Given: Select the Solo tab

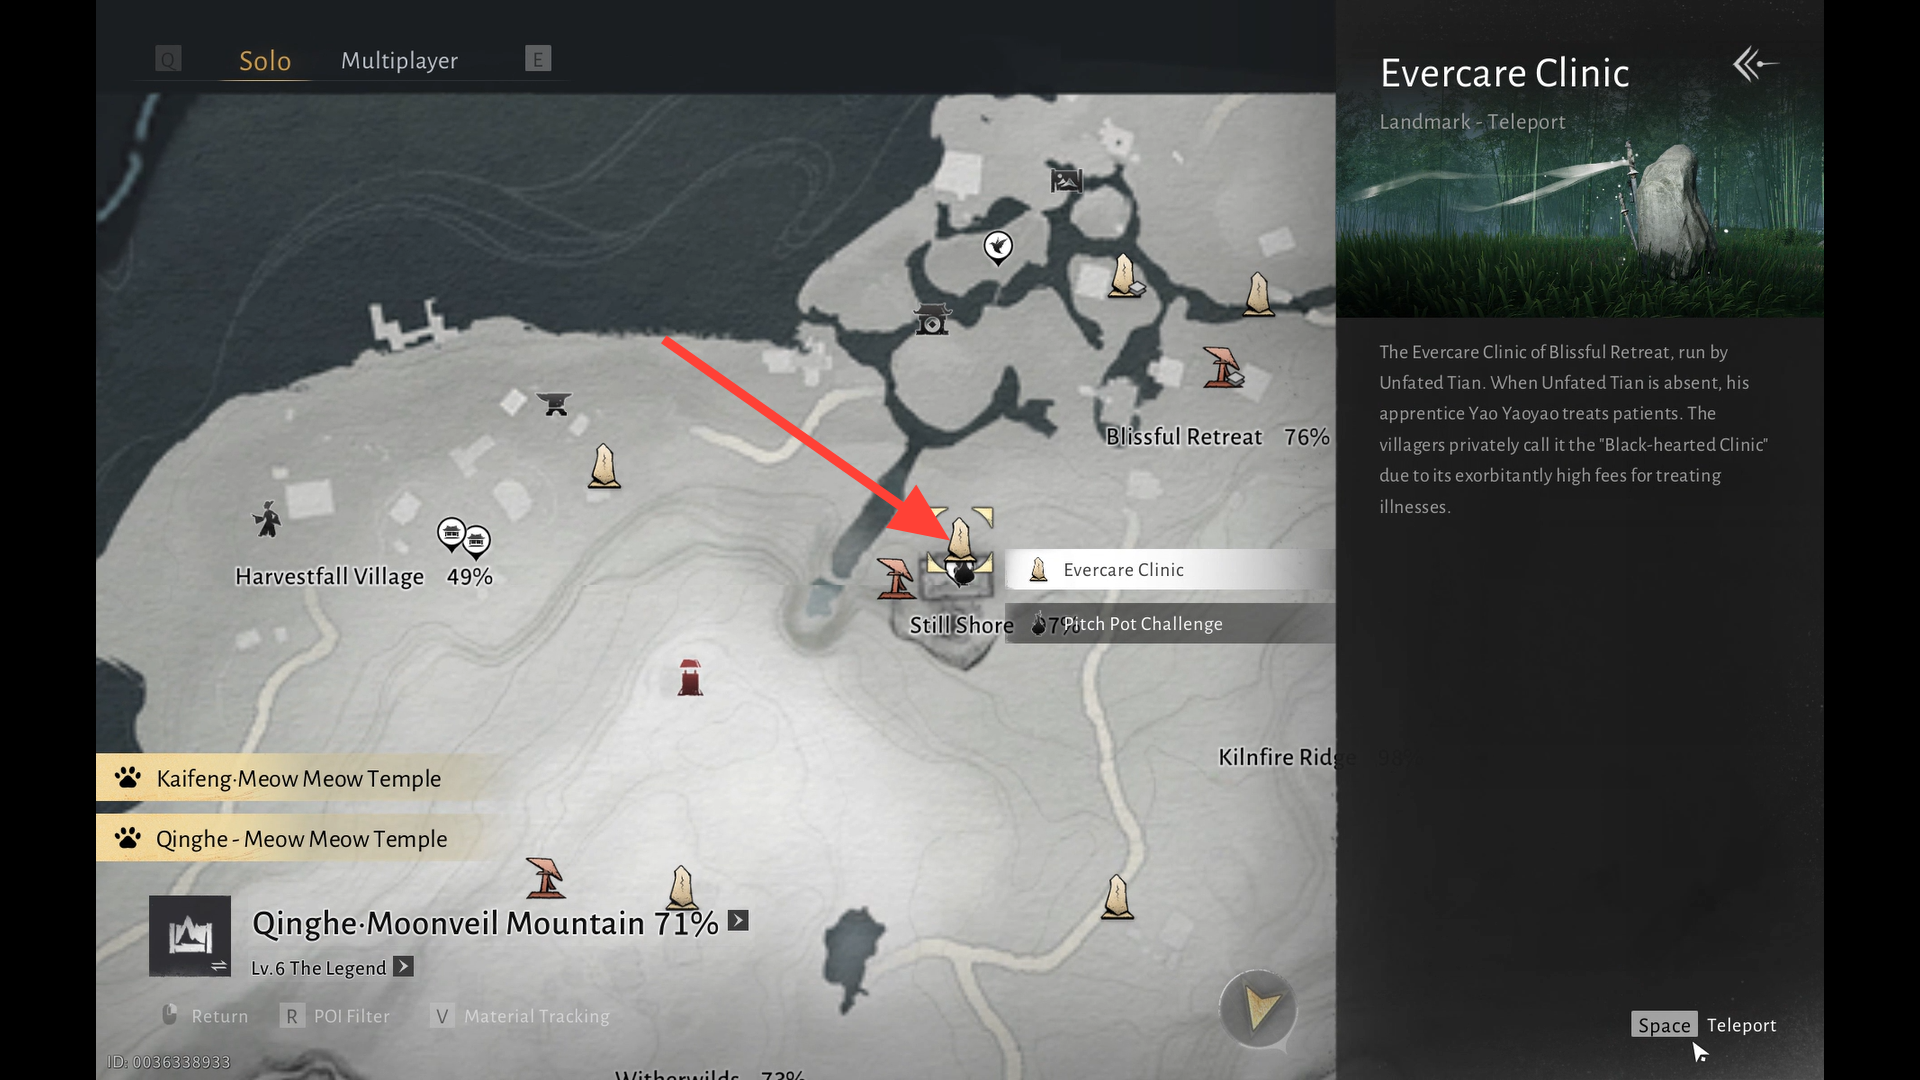Looking at the screenshot, I should pyautogui.click(x=265, y=61).
